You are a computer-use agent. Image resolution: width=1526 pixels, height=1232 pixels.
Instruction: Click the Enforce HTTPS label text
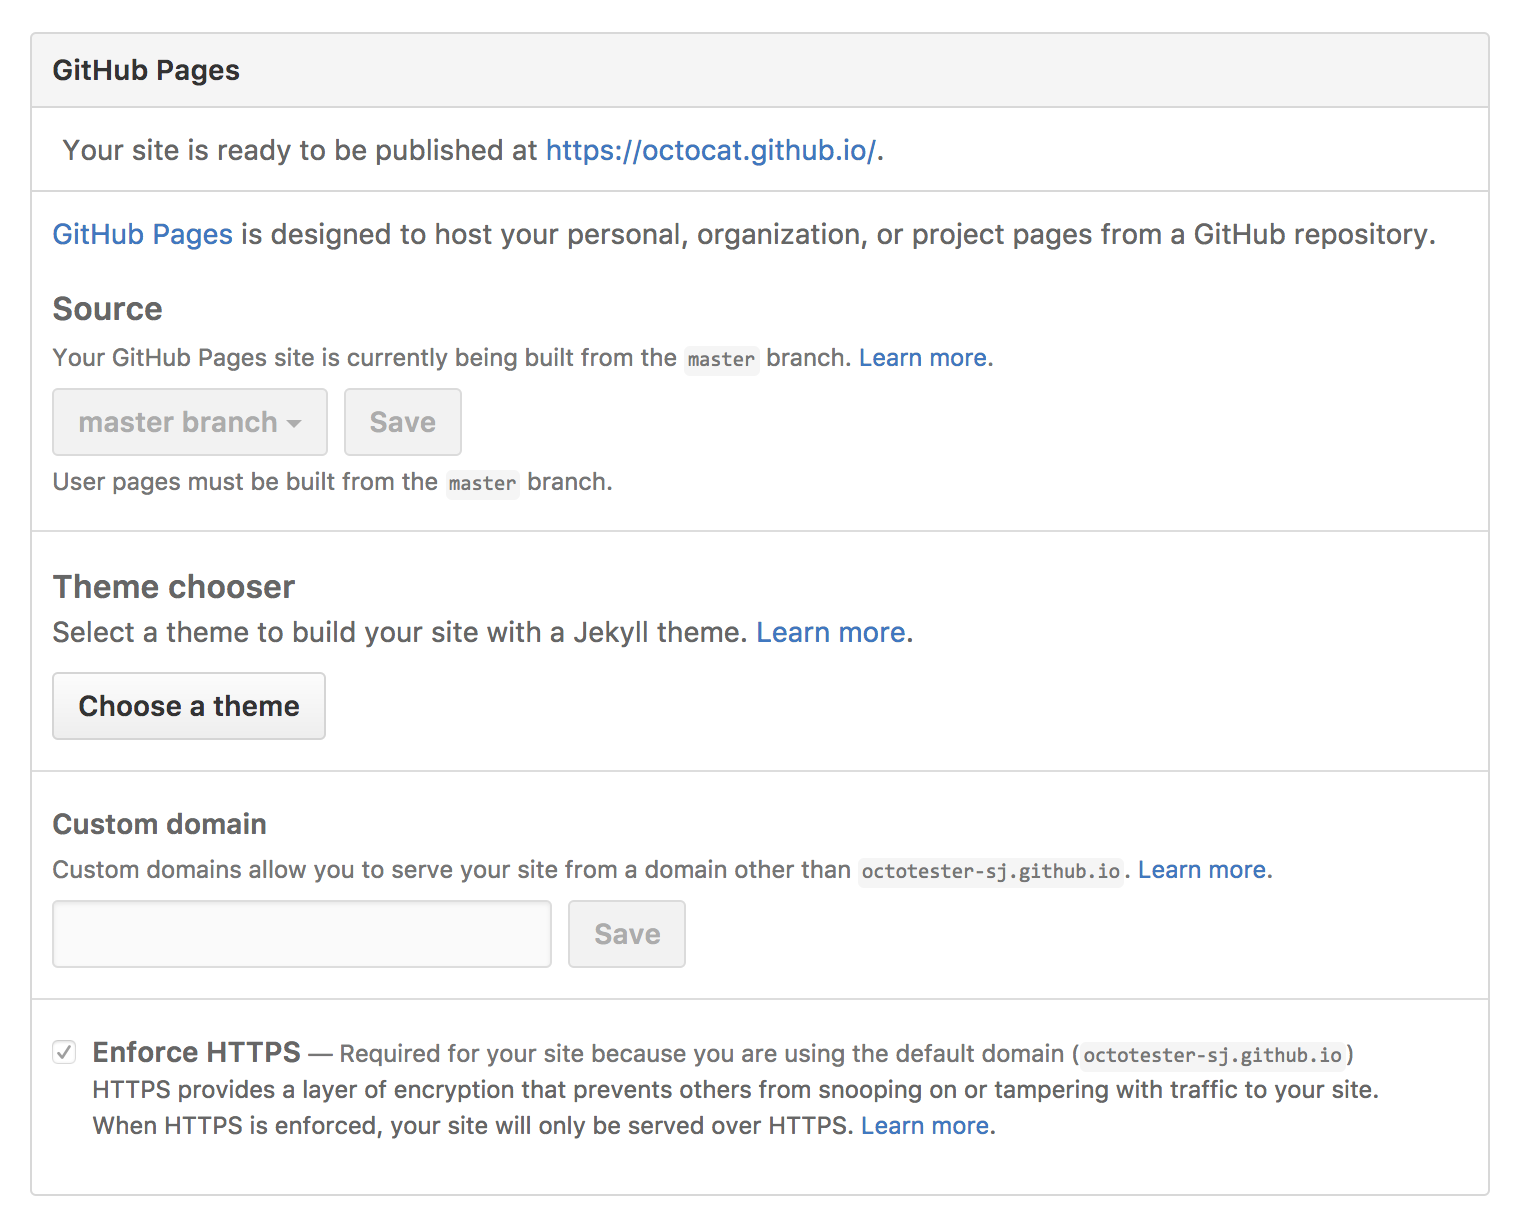[197, 1052]
